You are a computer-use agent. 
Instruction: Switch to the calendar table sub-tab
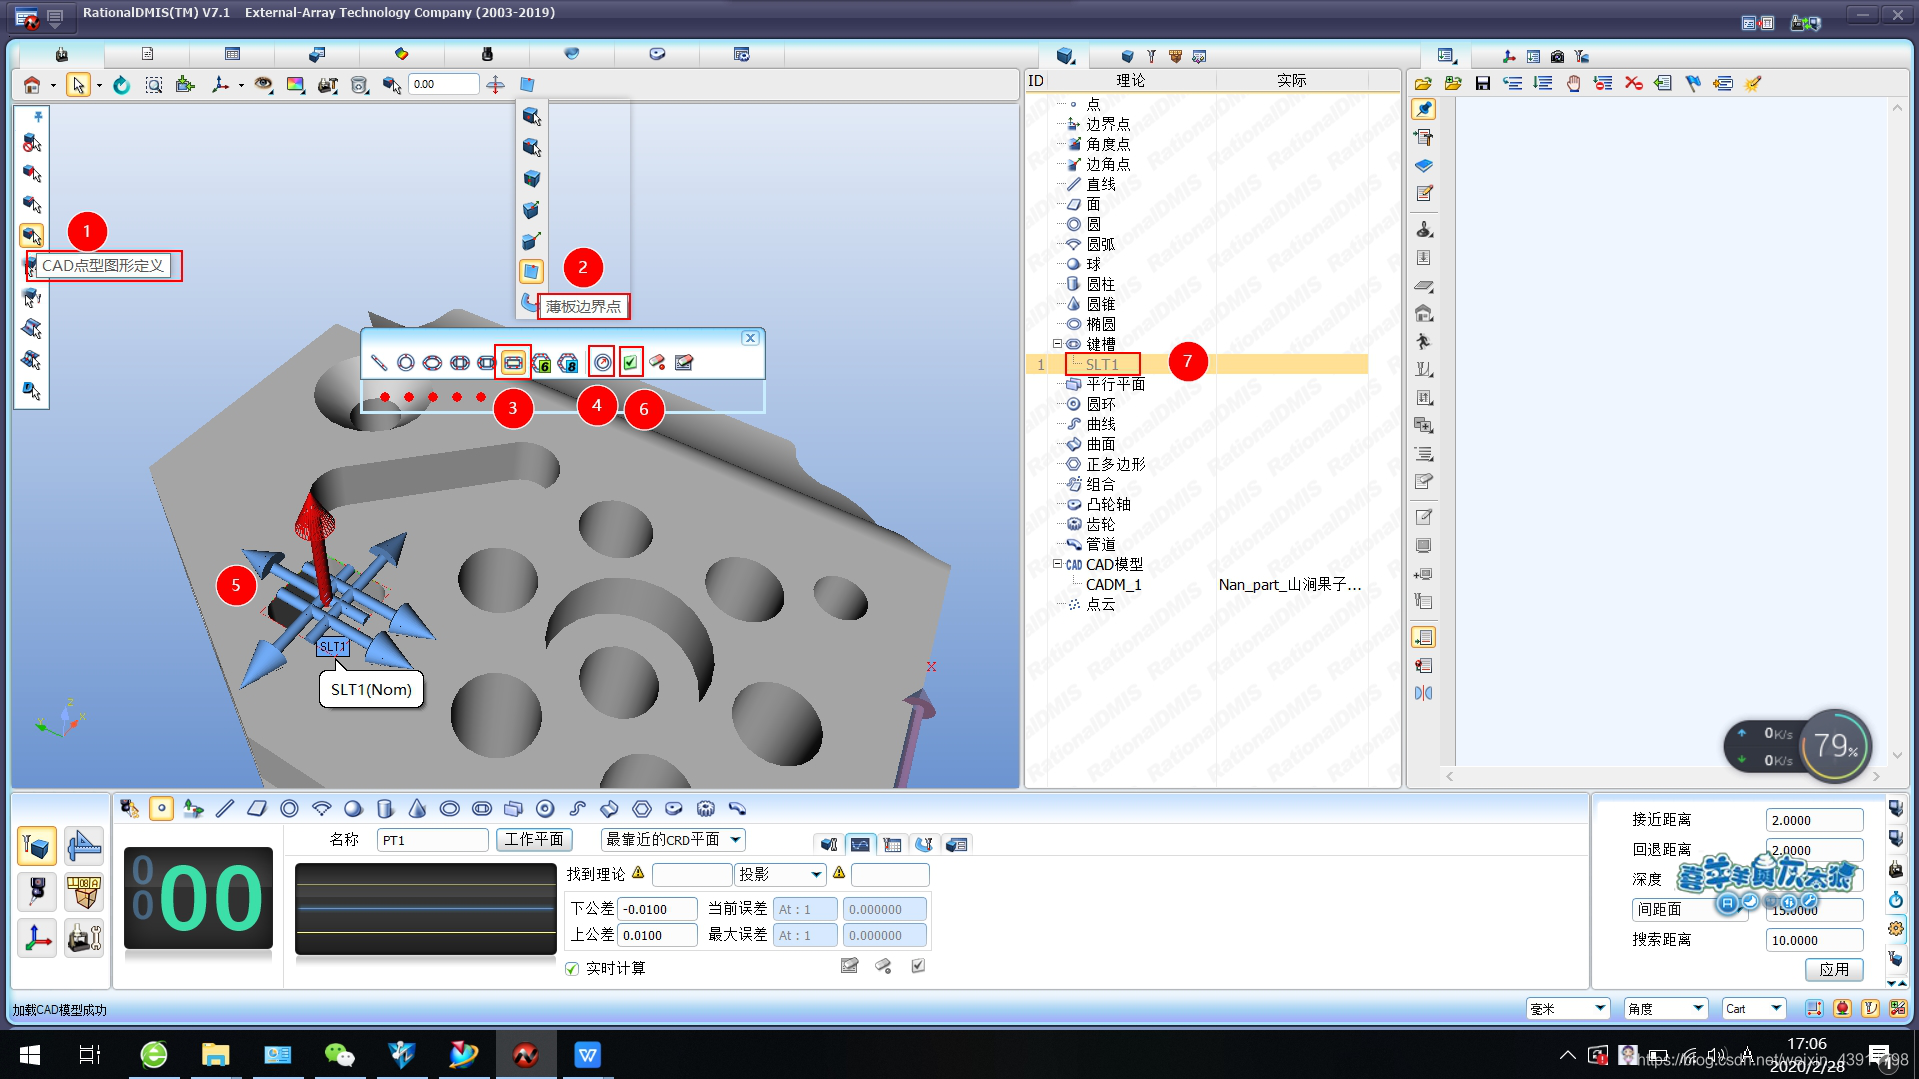coord(892,844)
